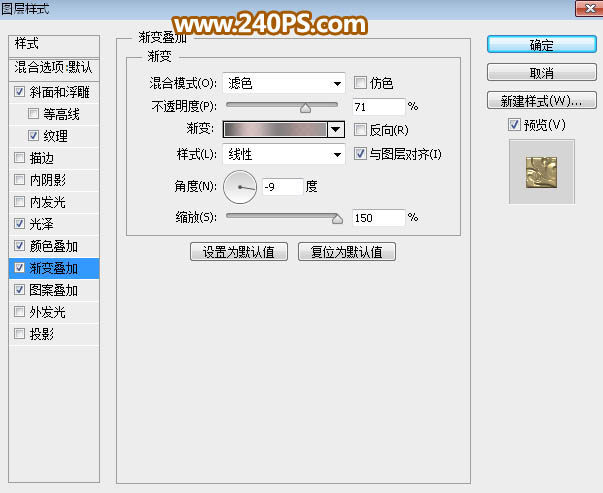Click the 确定 button

pos(542,45)
